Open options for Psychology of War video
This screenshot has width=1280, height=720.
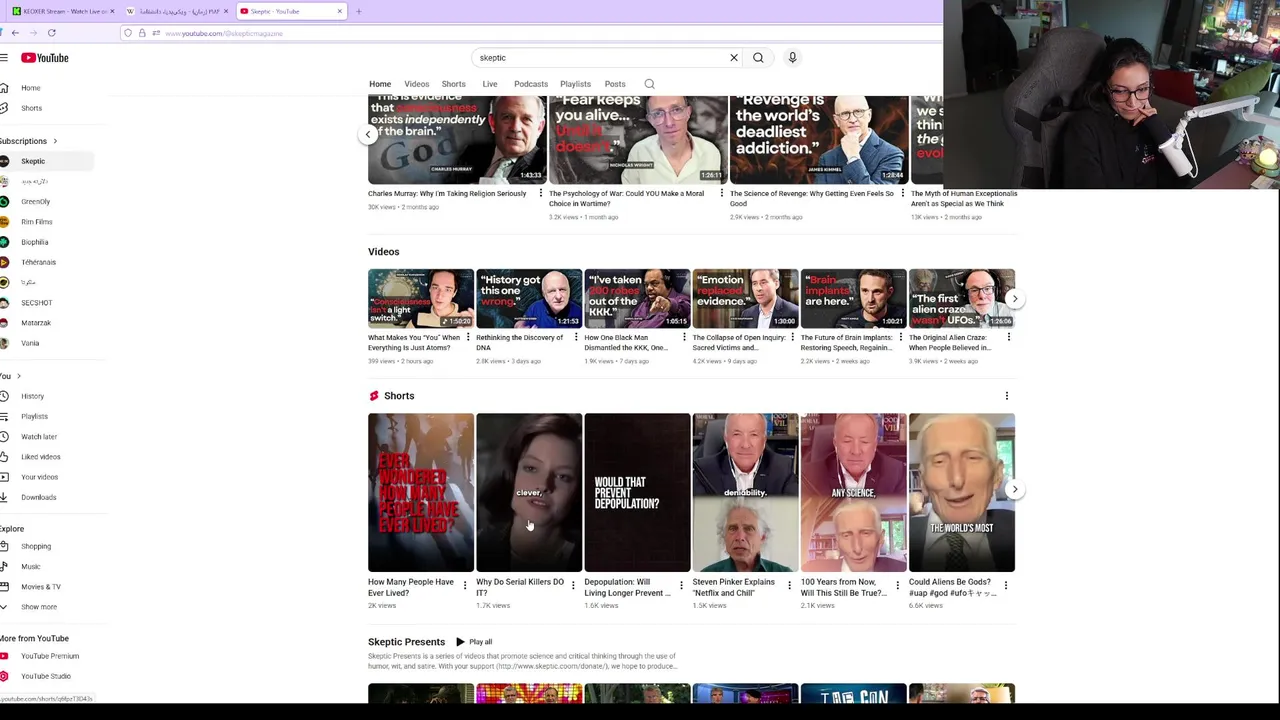click(721, 193)
